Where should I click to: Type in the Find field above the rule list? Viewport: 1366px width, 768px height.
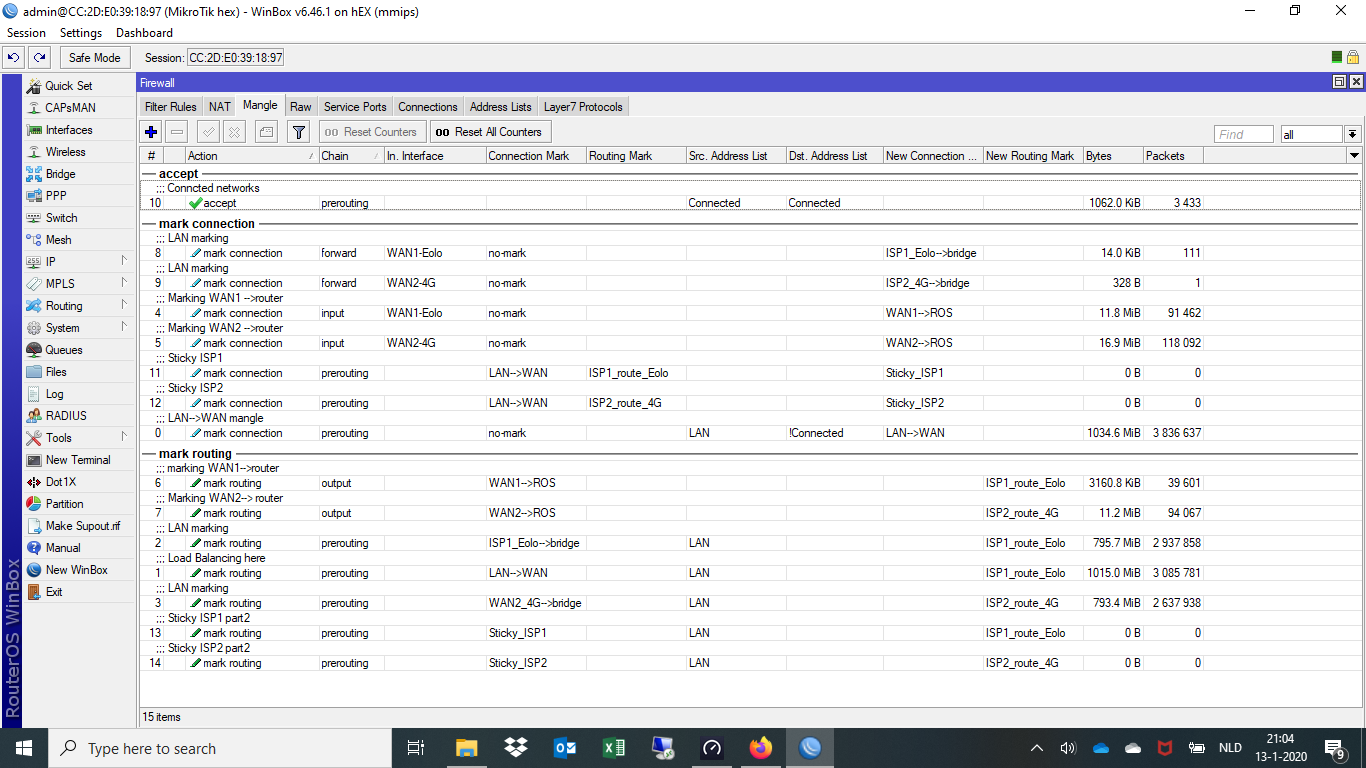coord(1243,133)
